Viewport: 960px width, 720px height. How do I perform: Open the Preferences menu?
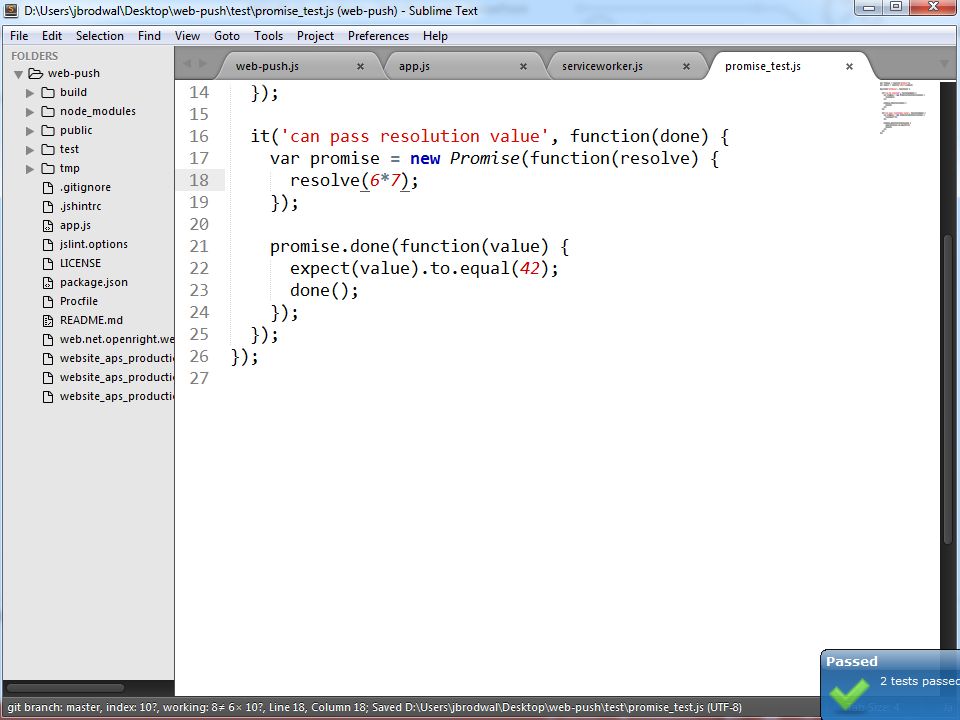click(x=378, y=36)
